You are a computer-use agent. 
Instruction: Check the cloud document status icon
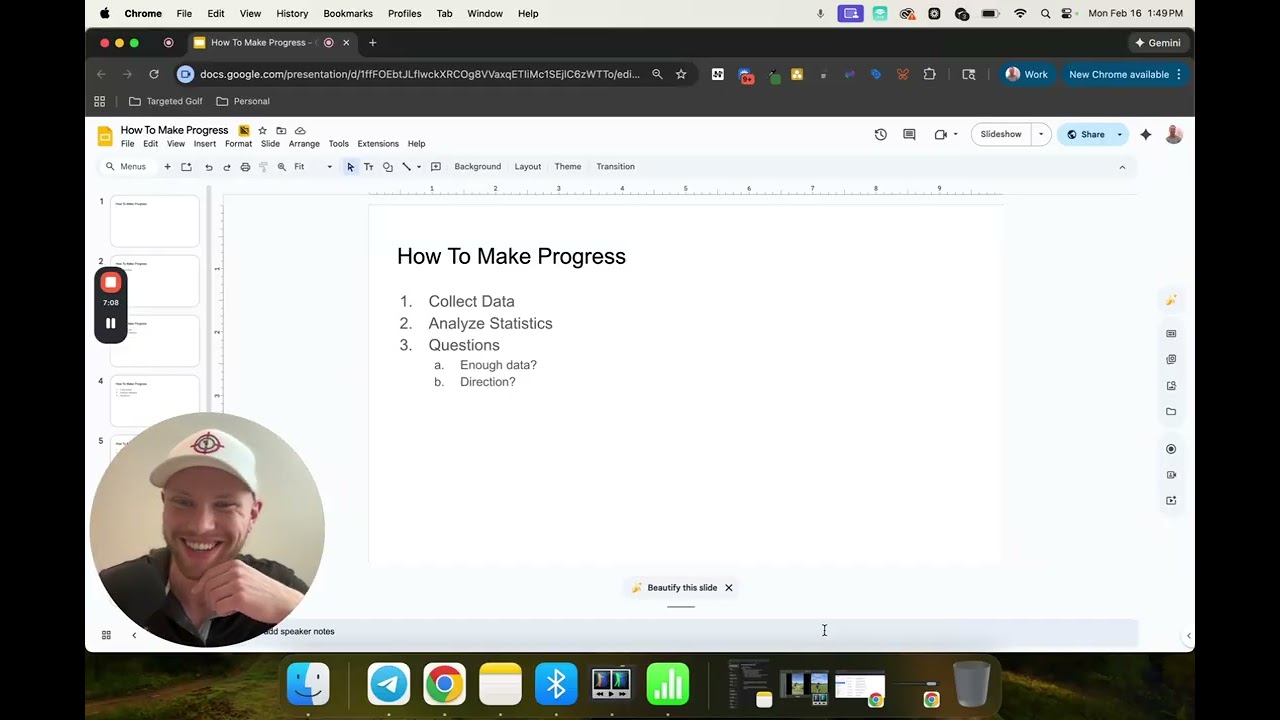[x=300, y=130]
